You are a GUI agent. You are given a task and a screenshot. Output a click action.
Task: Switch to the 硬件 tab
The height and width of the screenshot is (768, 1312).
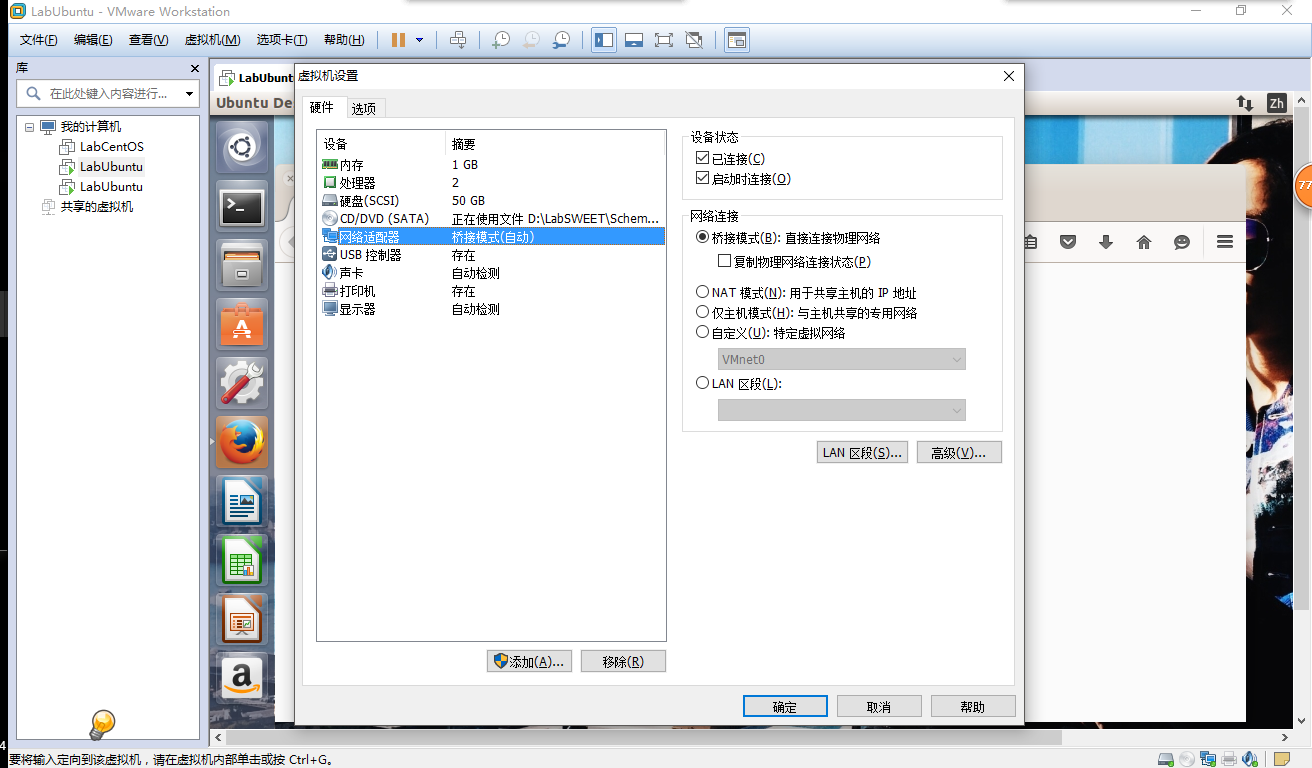coord(322,107)
